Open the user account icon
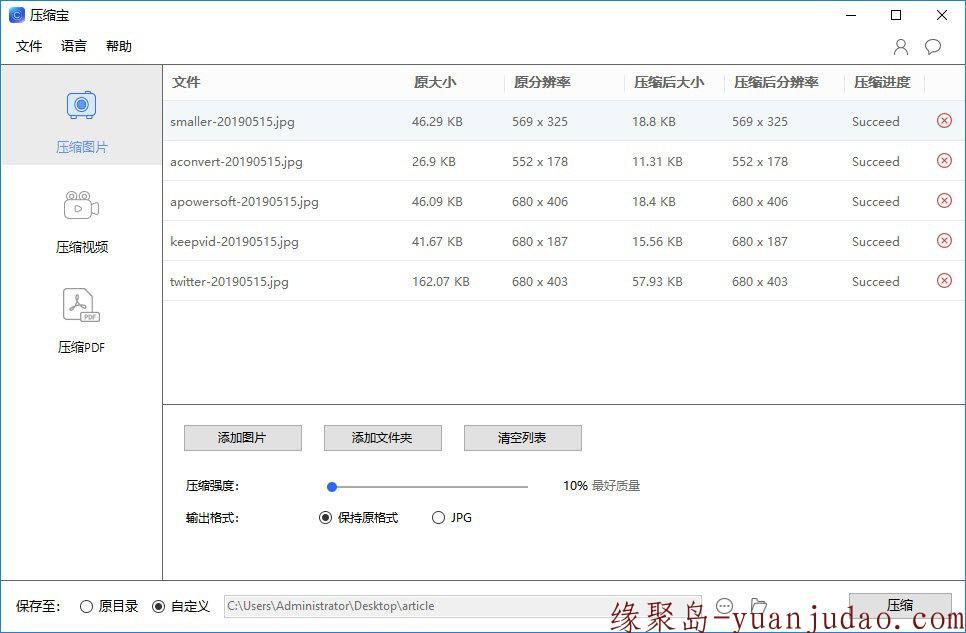966x633 pixels. pos(901,47)
